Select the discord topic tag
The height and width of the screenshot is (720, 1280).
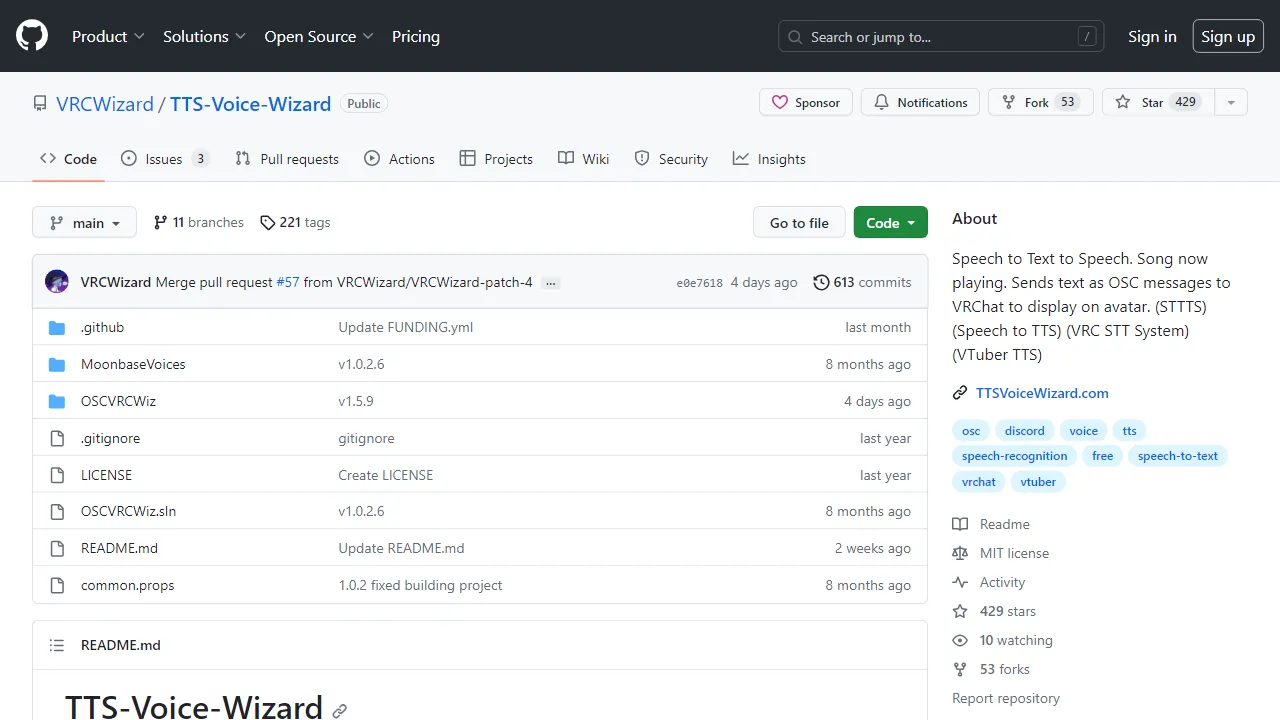coord(1024,431)
